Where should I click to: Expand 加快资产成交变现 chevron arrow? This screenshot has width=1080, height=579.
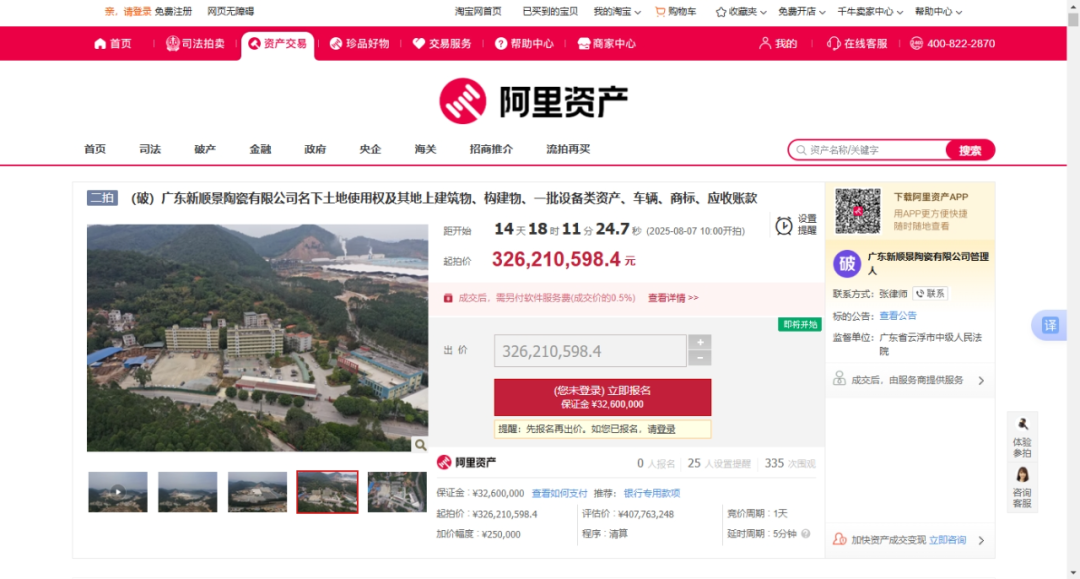pyautogui.click(x=982, y=540)
